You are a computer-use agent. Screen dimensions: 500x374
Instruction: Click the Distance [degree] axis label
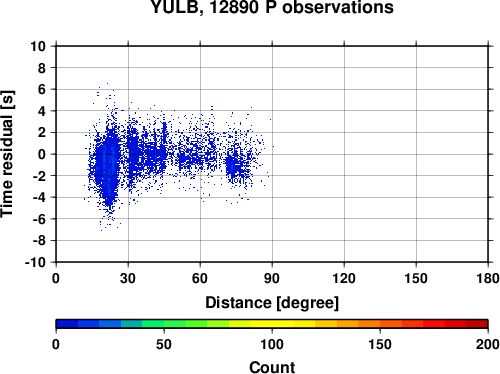[x=272, y=303]
